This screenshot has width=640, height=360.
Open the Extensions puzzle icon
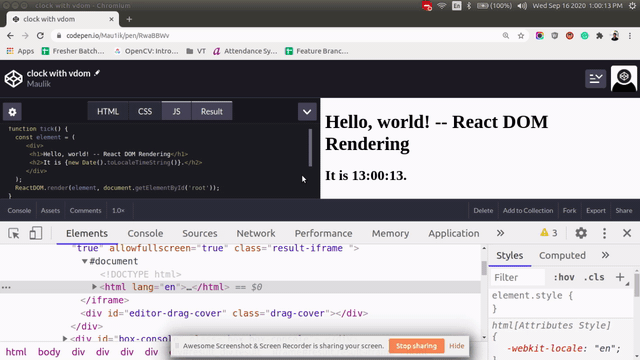pyautogui.click(x=600, y=36)
